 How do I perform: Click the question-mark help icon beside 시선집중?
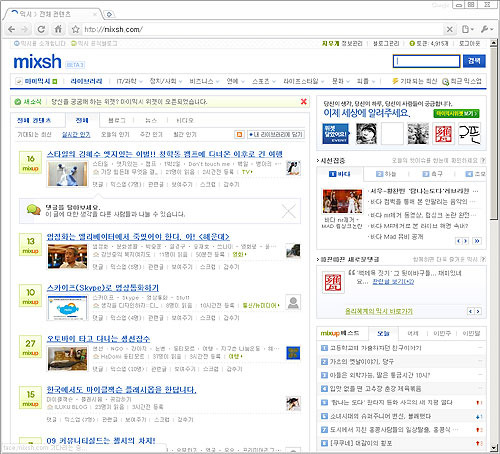pyautogui.click(x=483, y=161)
